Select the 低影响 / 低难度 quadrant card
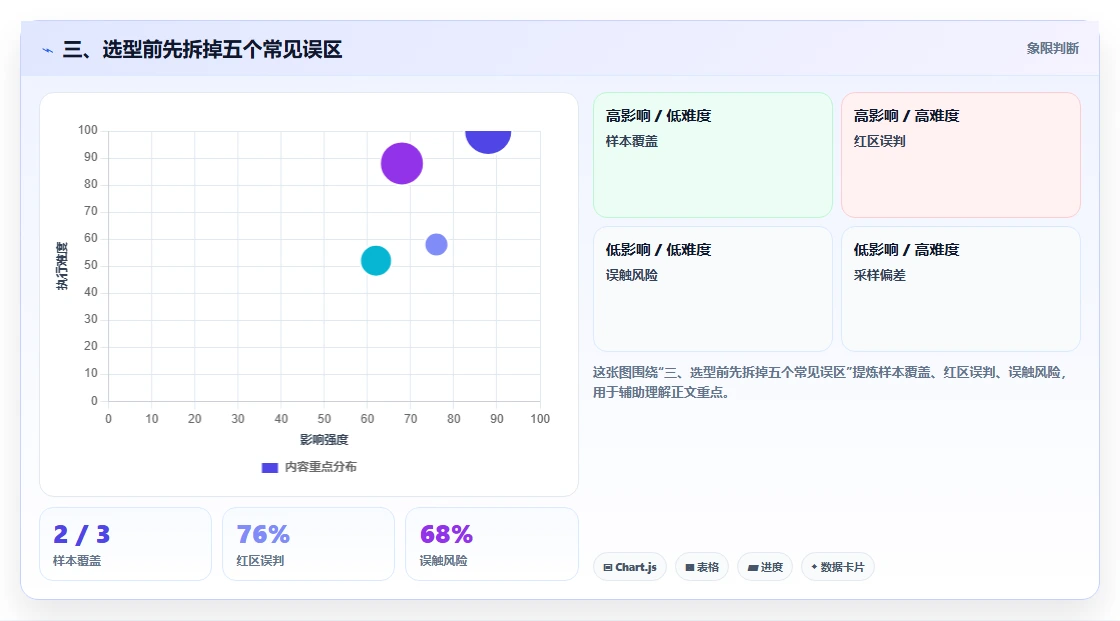 [x=713, y=289]
